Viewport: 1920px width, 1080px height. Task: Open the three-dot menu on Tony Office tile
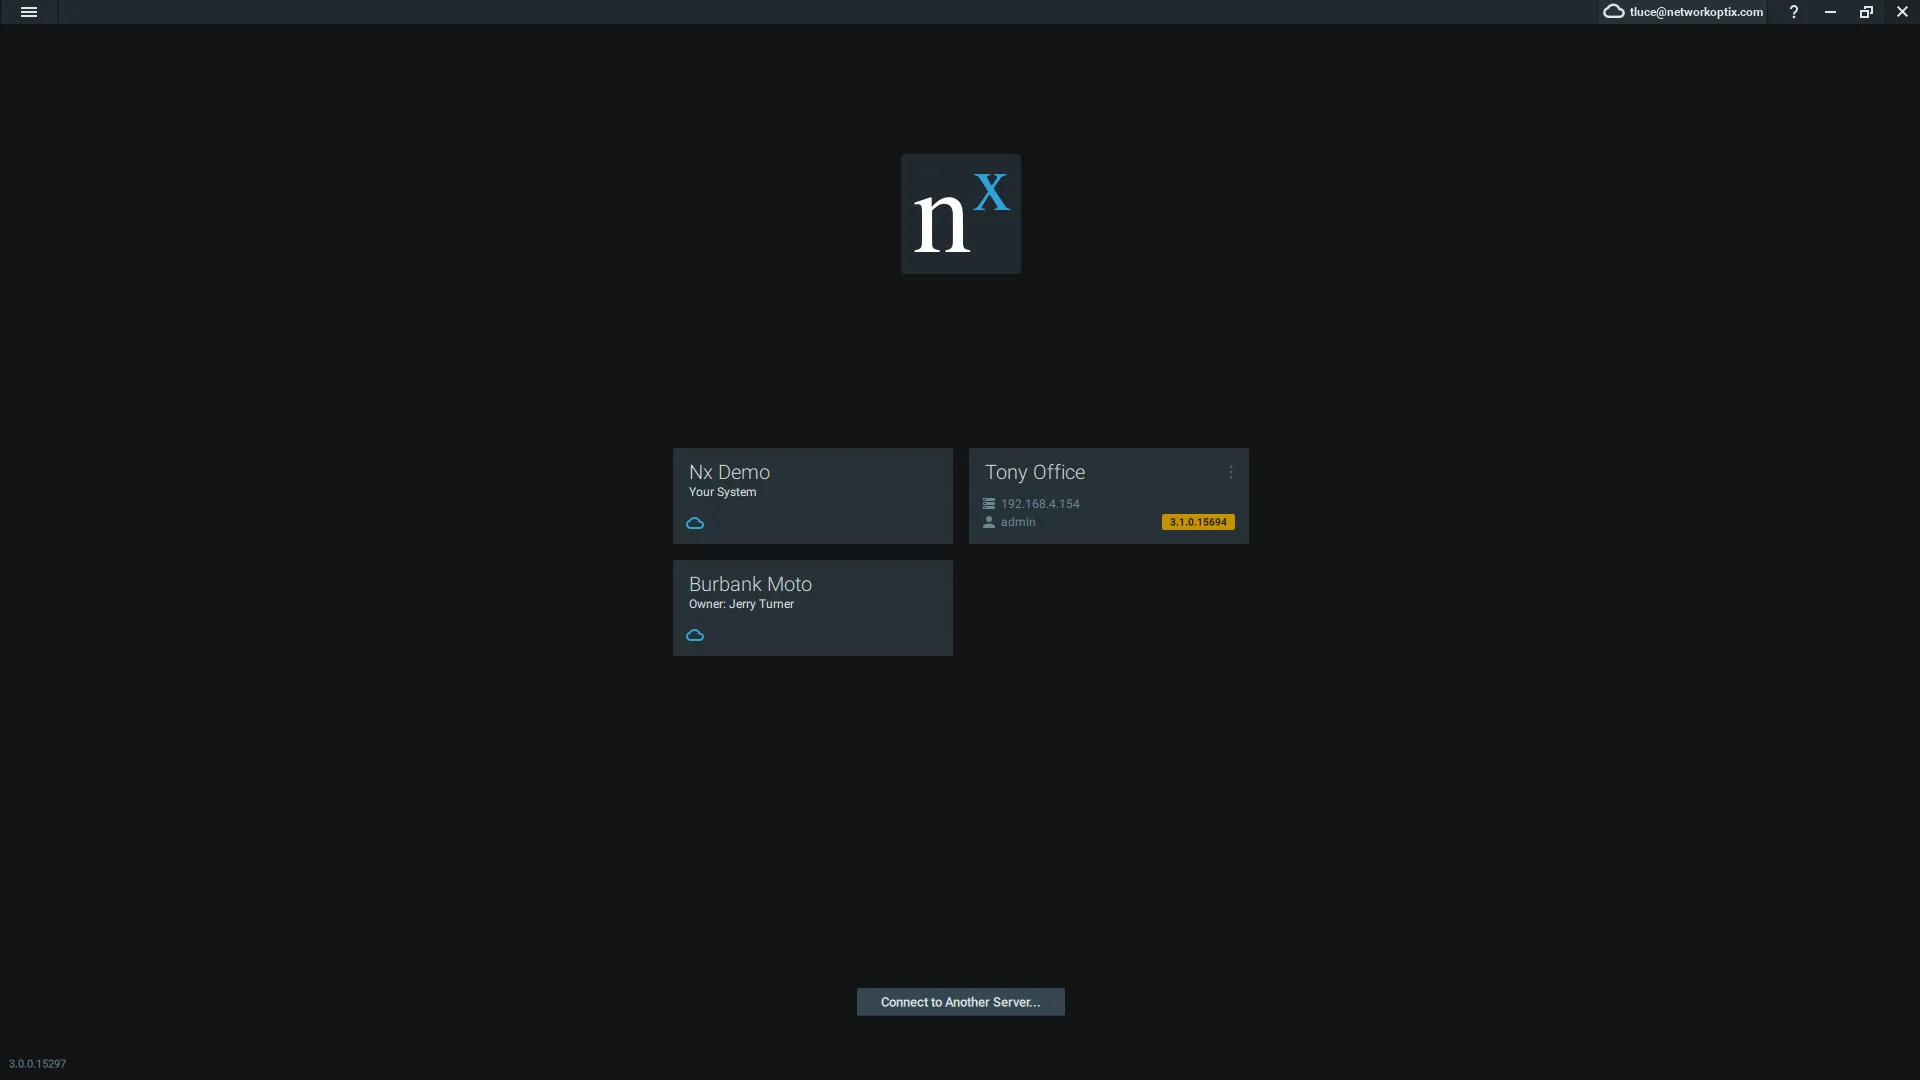click(1230, 472)
